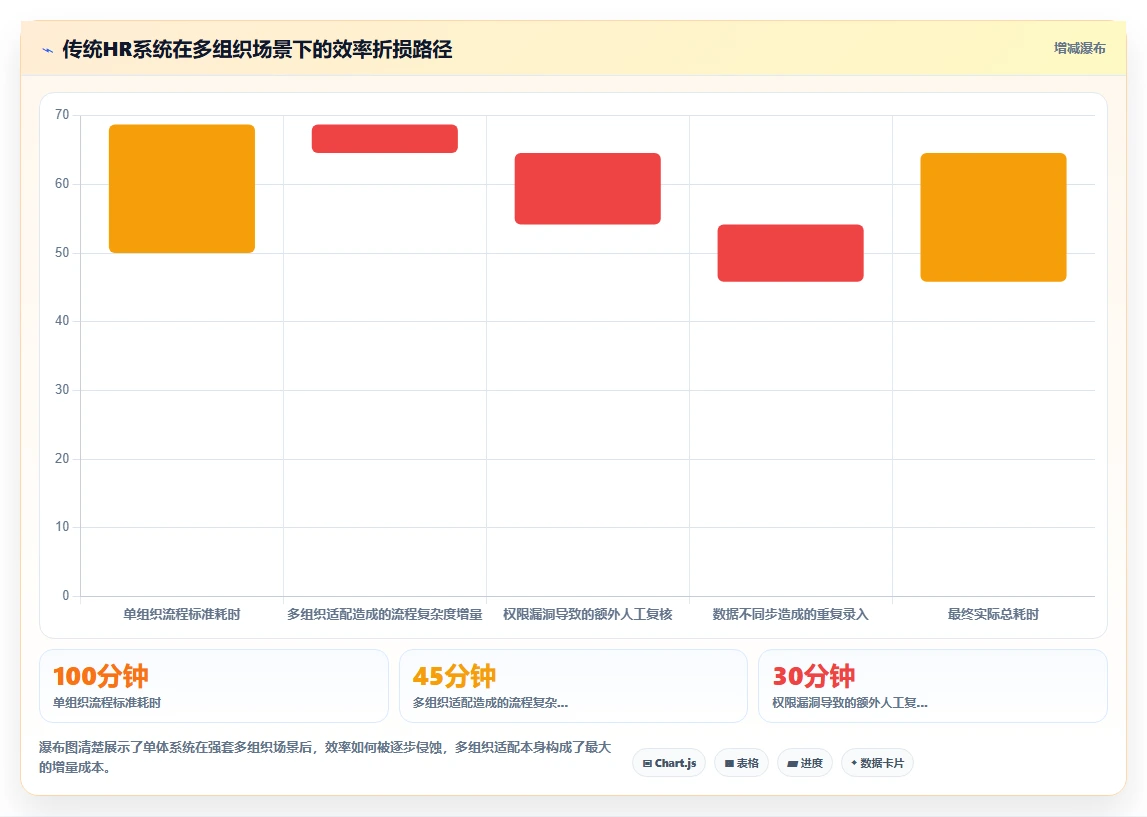Viewport: 1147px width, 817px height.
Task: Click the y-axis value 10
Action: pos(62,527)
